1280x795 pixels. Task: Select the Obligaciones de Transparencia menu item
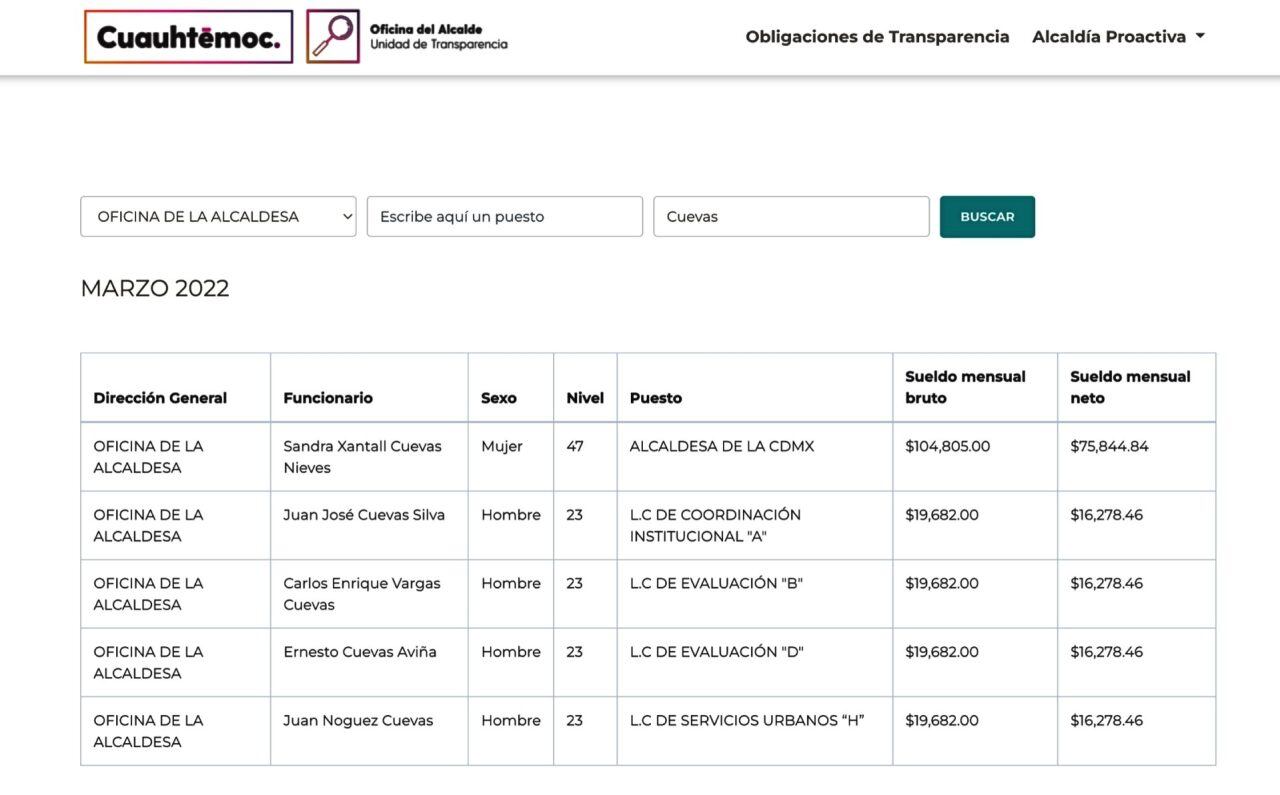pos(877,36)
